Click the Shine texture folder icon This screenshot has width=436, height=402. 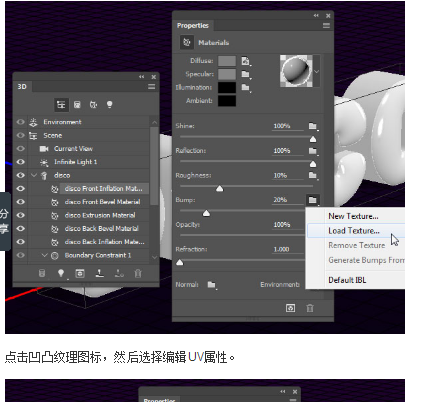[313, 126]
